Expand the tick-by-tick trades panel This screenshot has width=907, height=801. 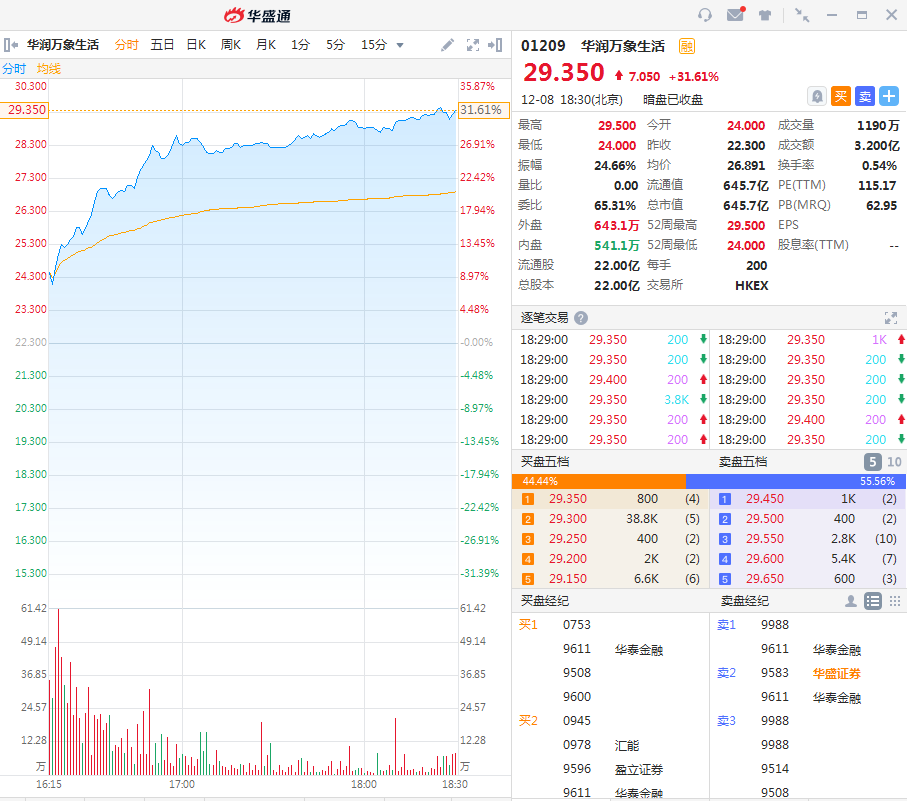tap(891, 318)
